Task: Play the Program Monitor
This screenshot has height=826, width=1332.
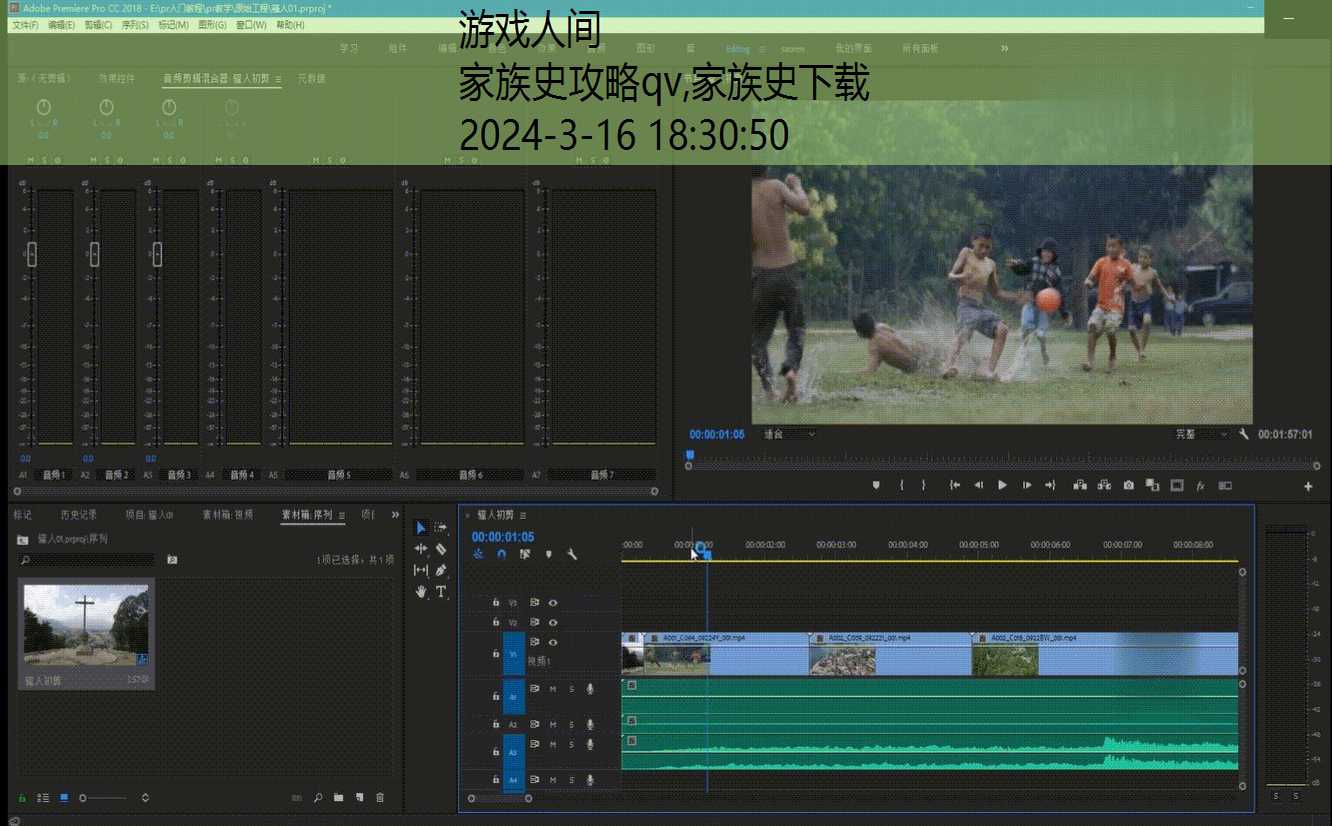Action: [x=1002, y=485]
